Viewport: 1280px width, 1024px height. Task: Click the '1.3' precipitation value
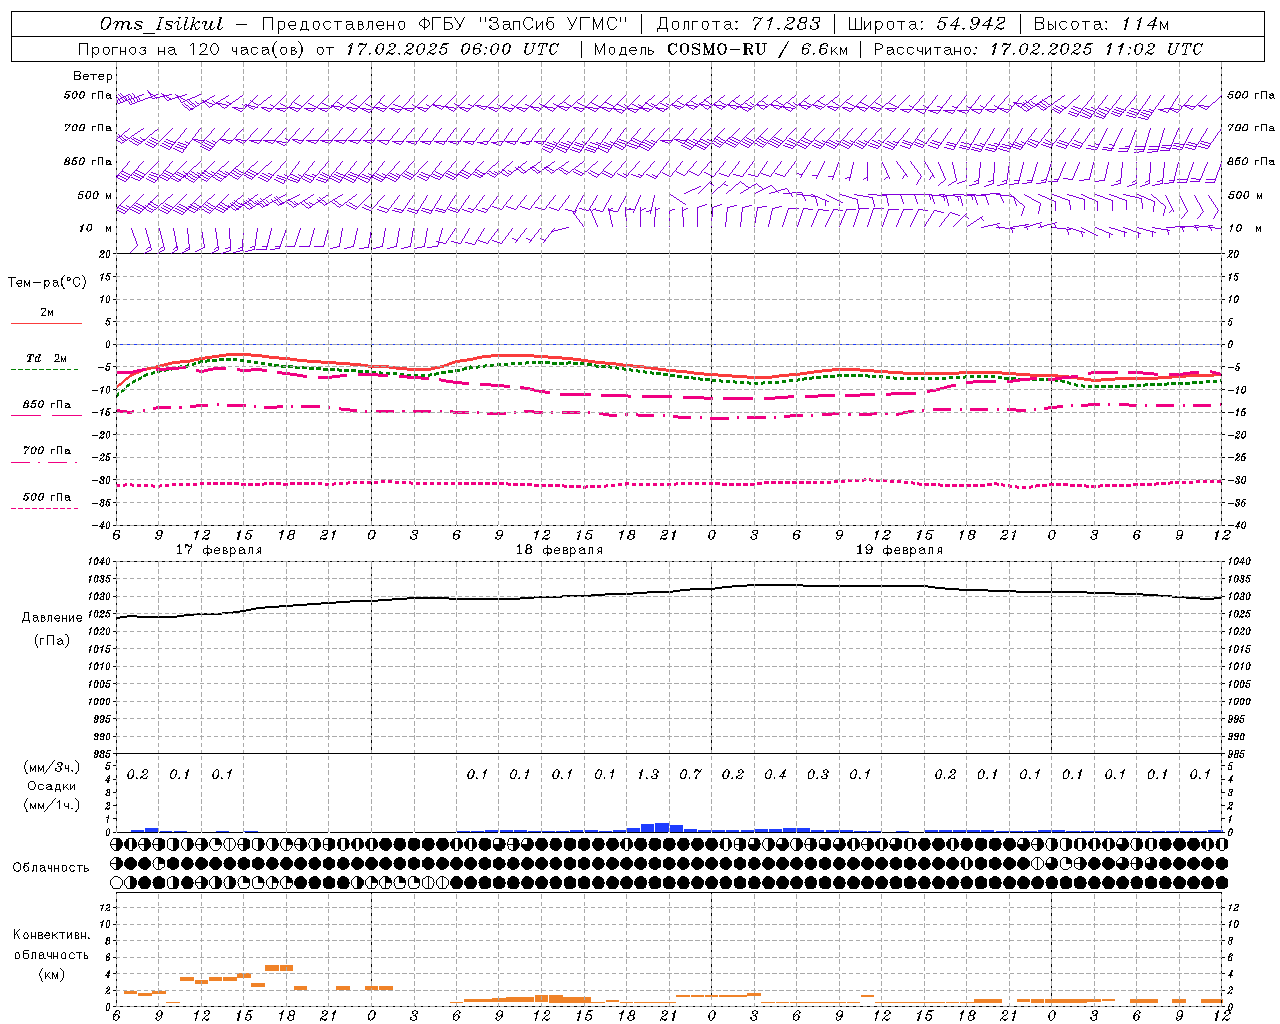(x=648, y=774)
